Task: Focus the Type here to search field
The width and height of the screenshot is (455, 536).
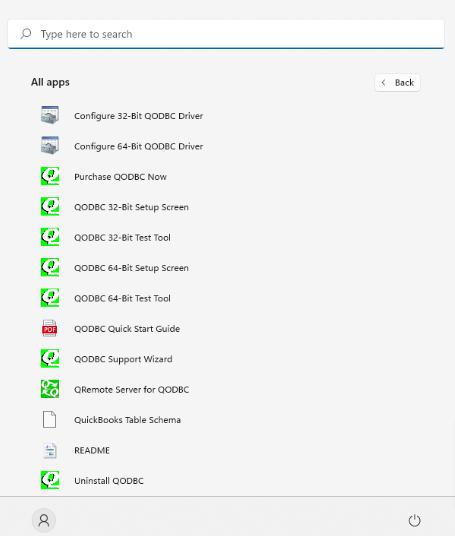Action: (226, 34)
